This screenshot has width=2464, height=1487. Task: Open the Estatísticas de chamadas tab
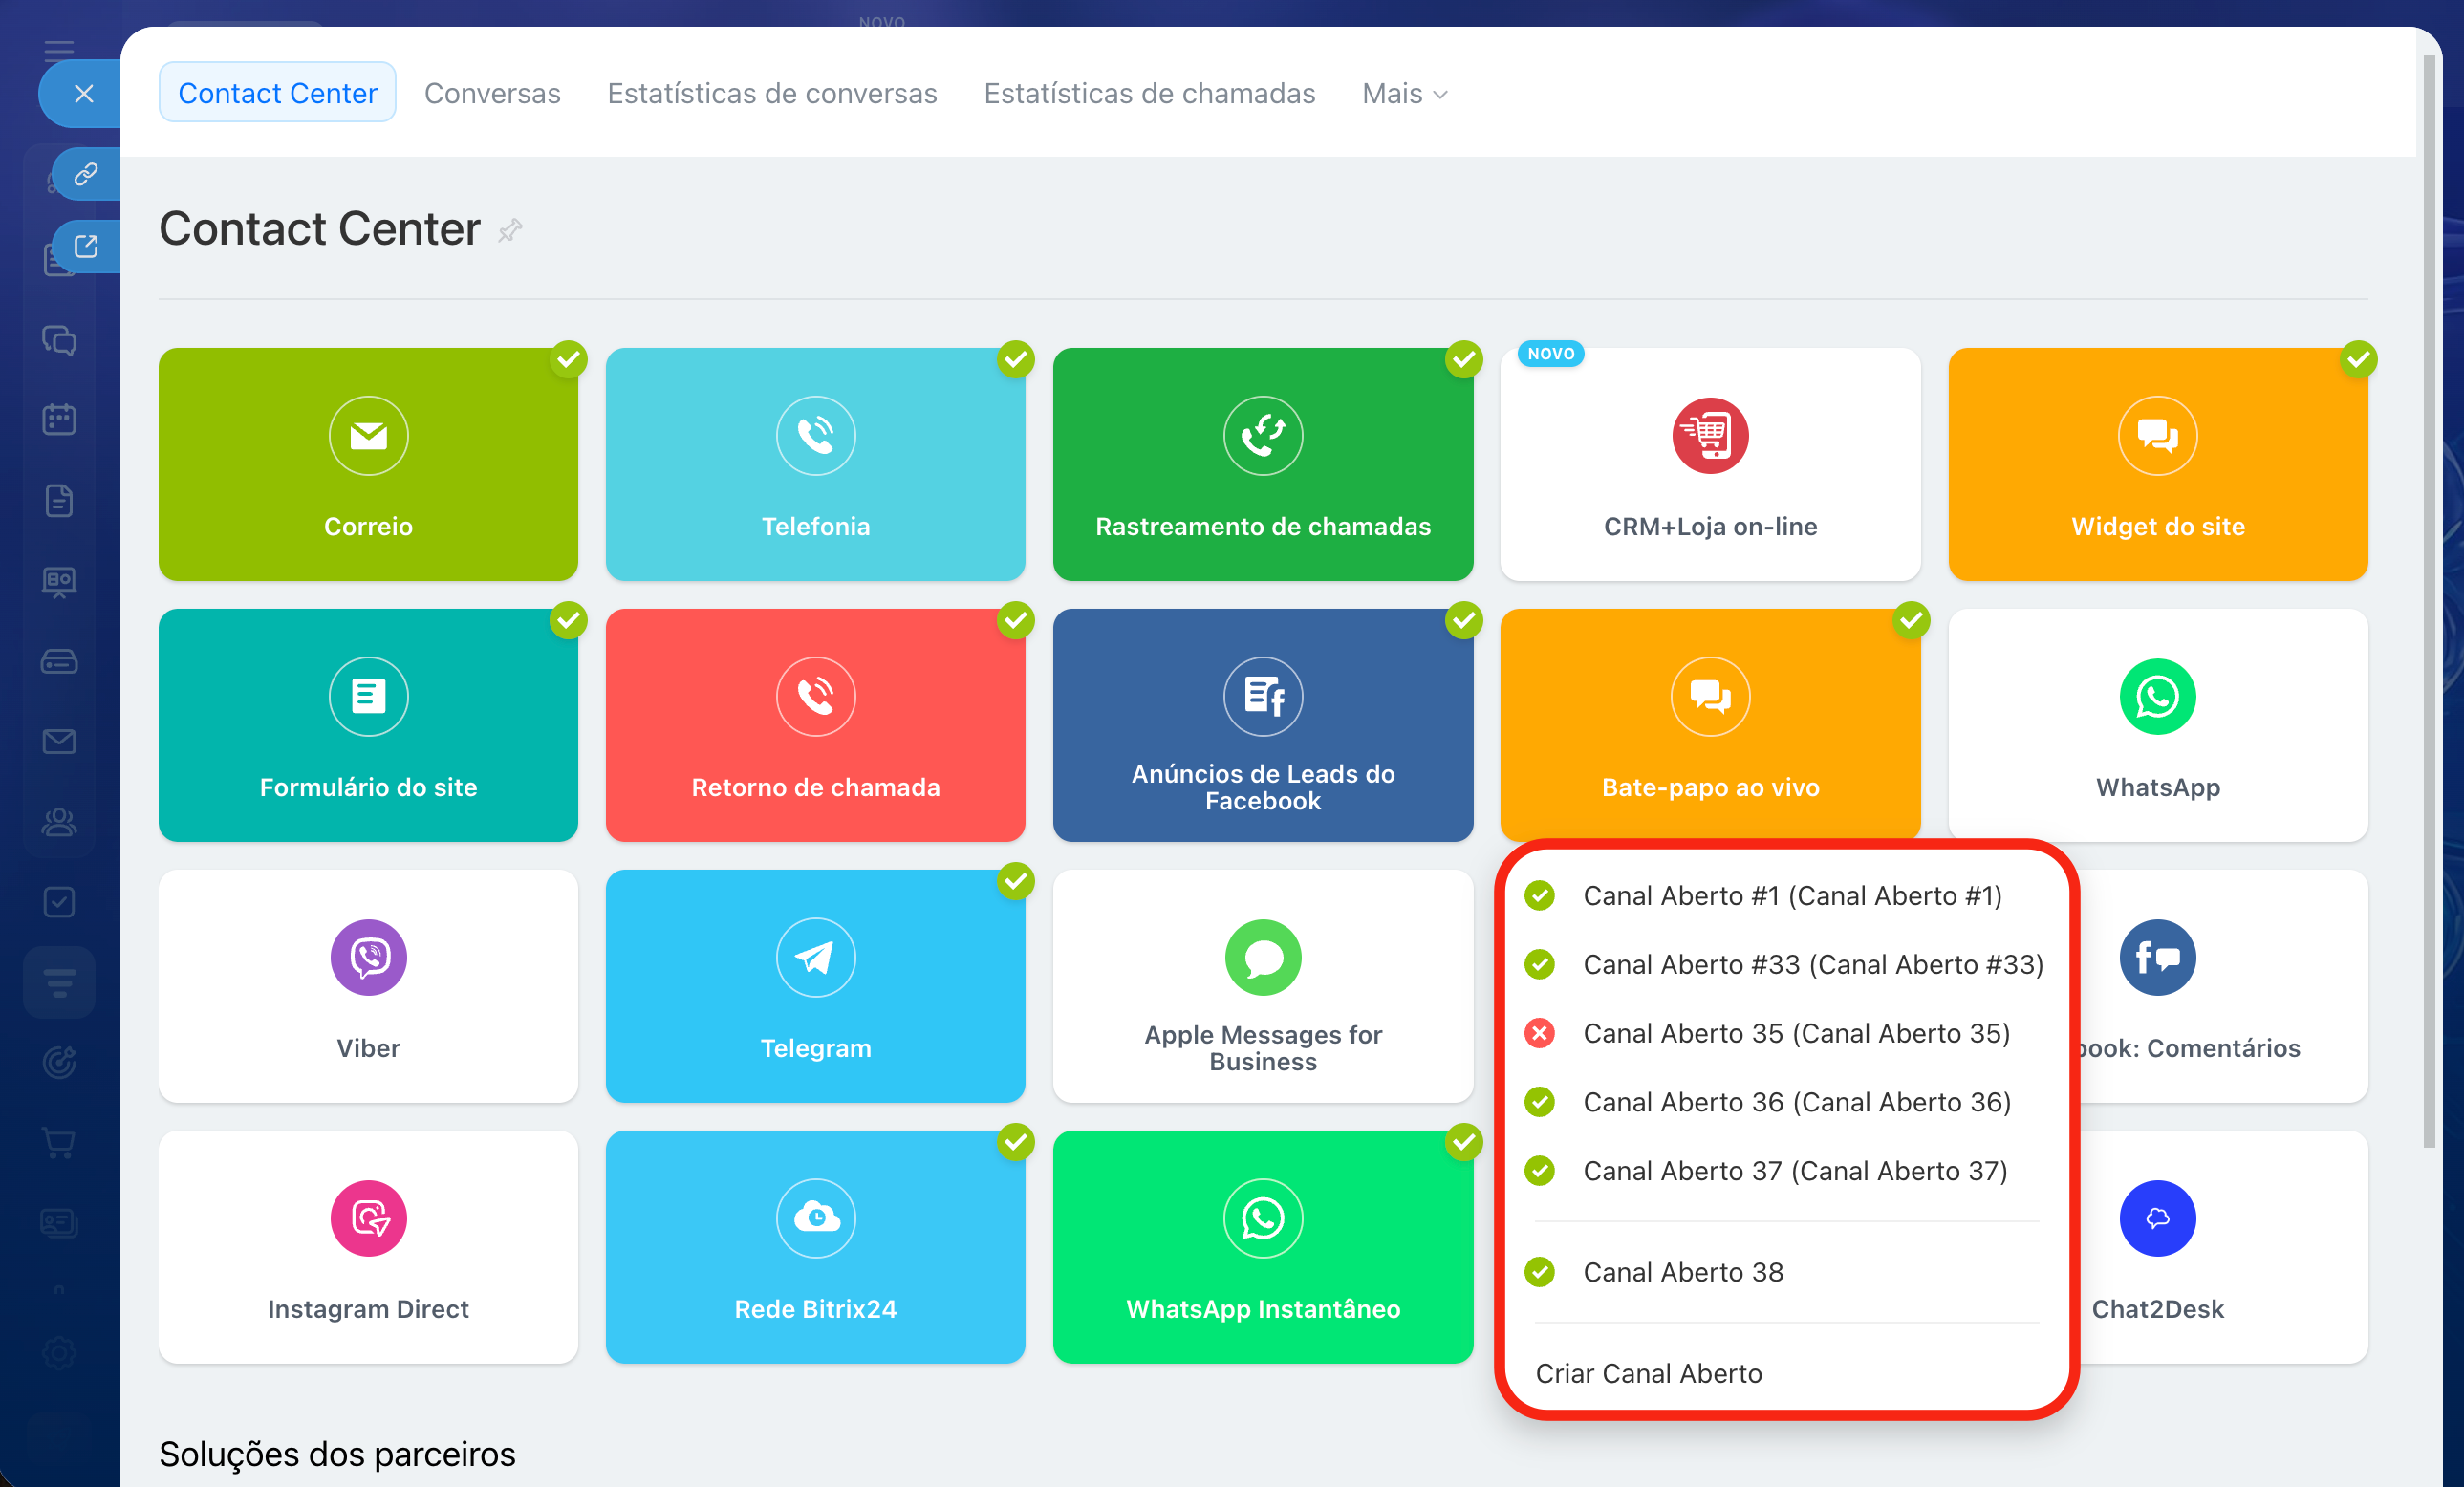1149,93
